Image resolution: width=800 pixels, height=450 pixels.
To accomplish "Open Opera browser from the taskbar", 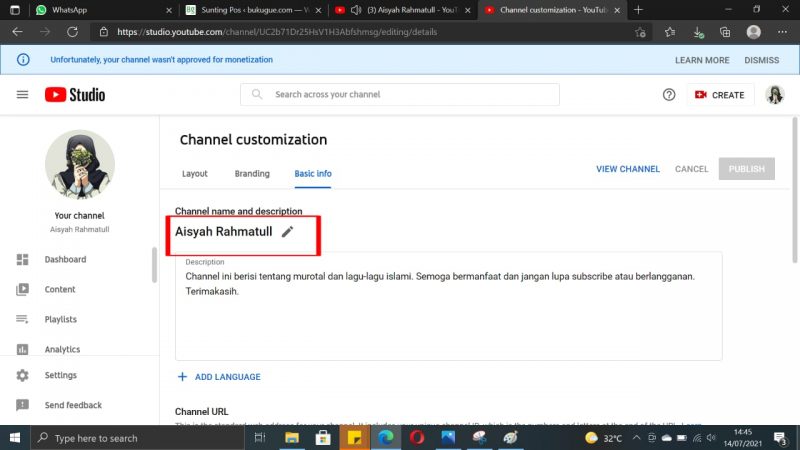I will click(417, 438).
